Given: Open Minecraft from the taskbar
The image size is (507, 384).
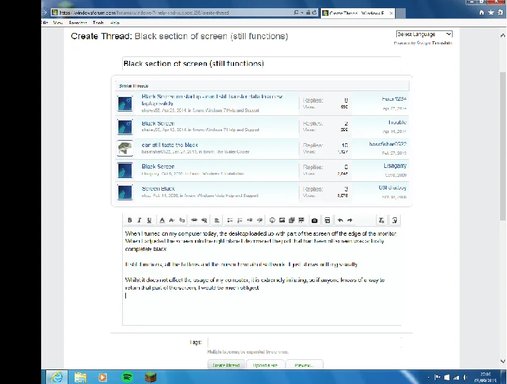Looking at the screenshot, I should coord(151,377).
